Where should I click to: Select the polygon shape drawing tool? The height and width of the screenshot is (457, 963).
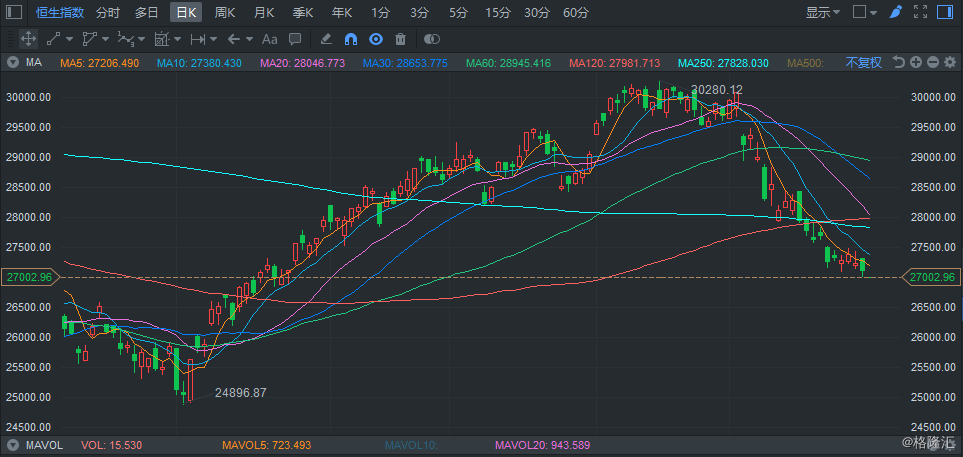click(90, 39)
